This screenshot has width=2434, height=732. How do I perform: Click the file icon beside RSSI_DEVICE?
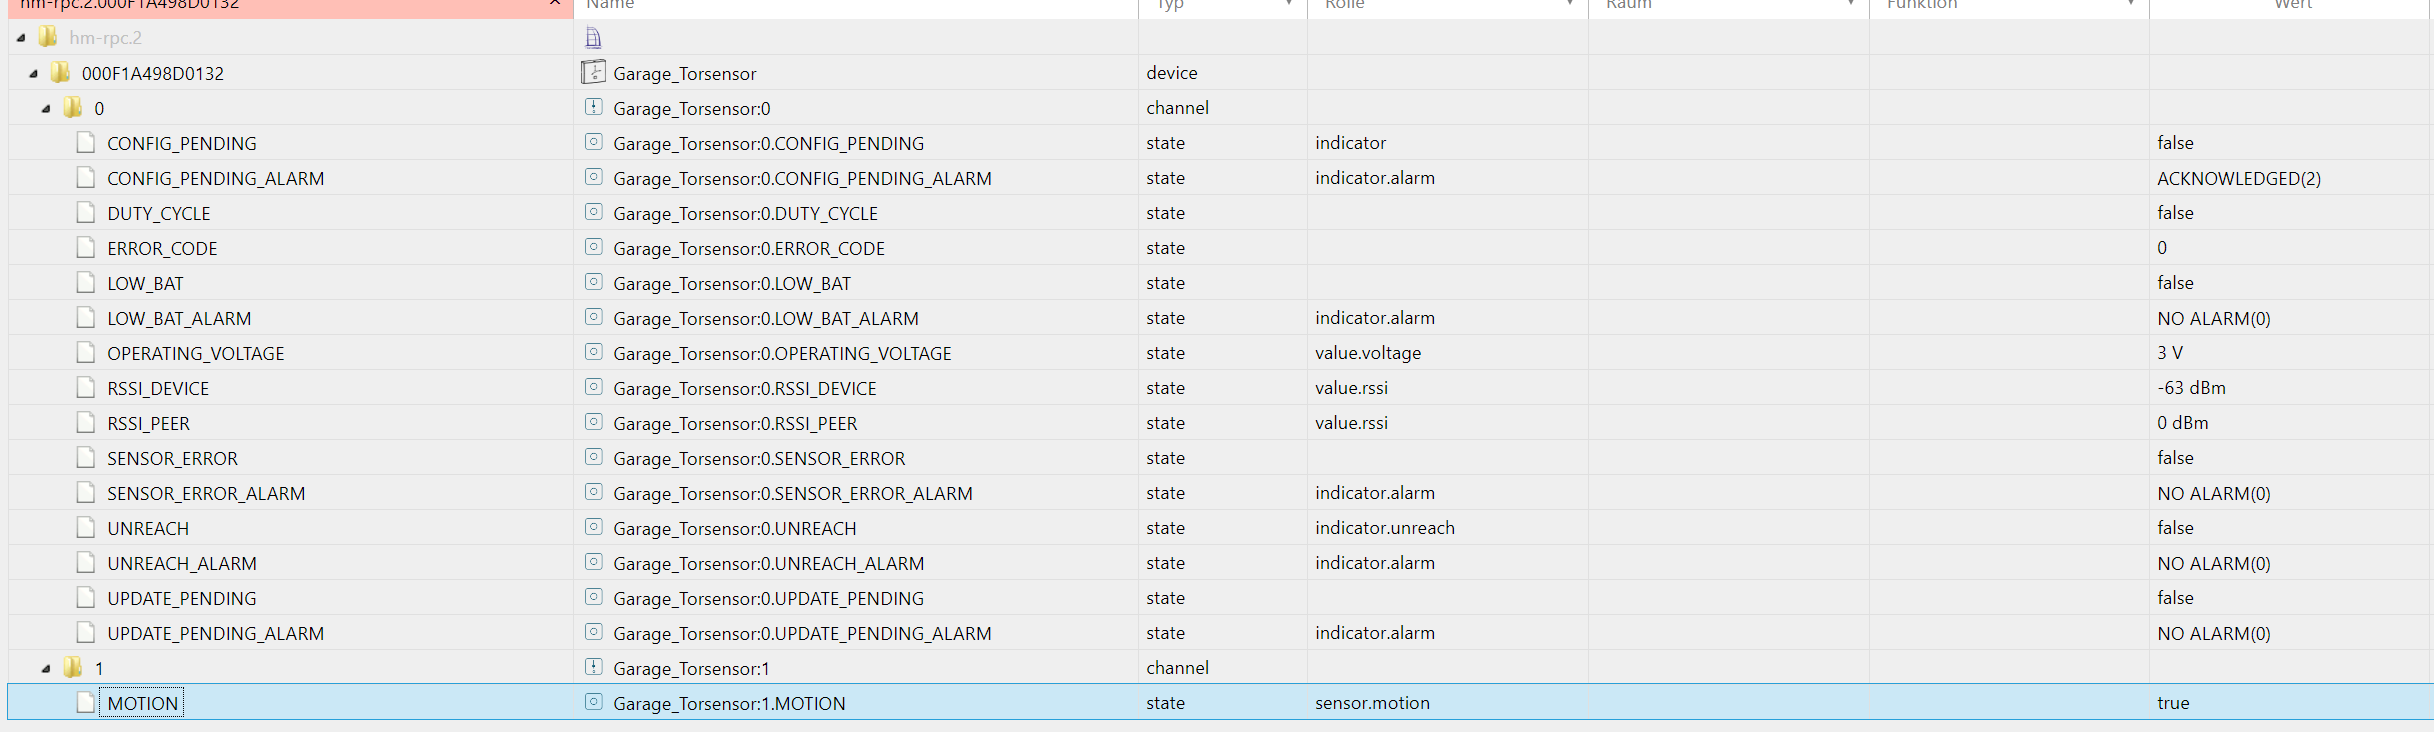click(86, 387)
